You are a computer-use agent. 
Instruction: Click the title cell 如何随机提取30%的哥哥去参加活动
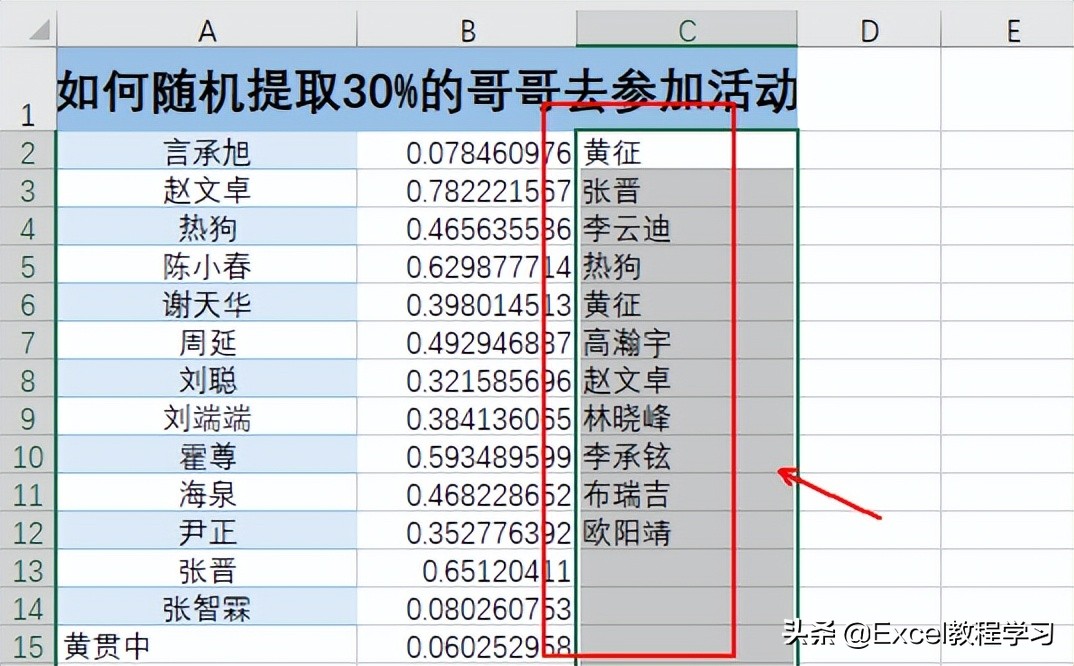pyautogui.click(x=427, y=89)
